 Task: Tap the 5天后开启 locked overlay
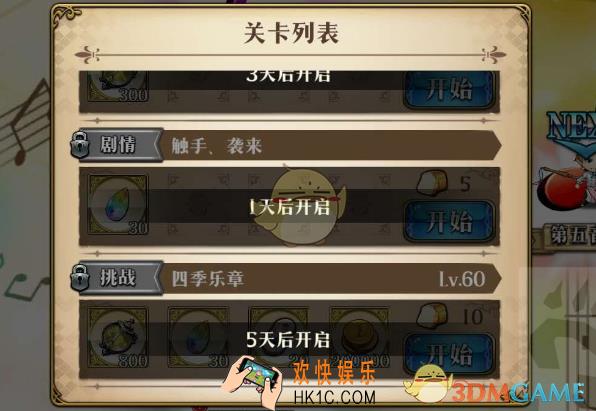(289, 340)
